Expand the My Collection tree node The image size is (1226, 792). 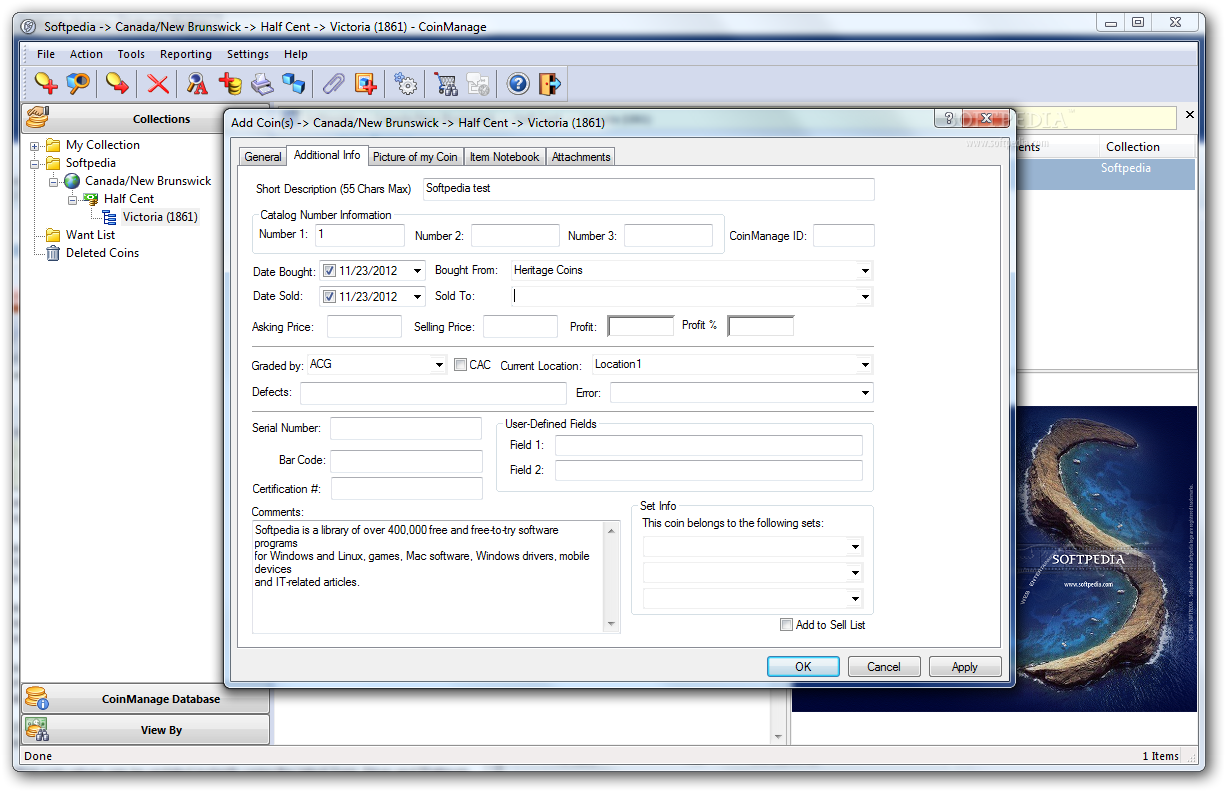click(x=34, y=146)
